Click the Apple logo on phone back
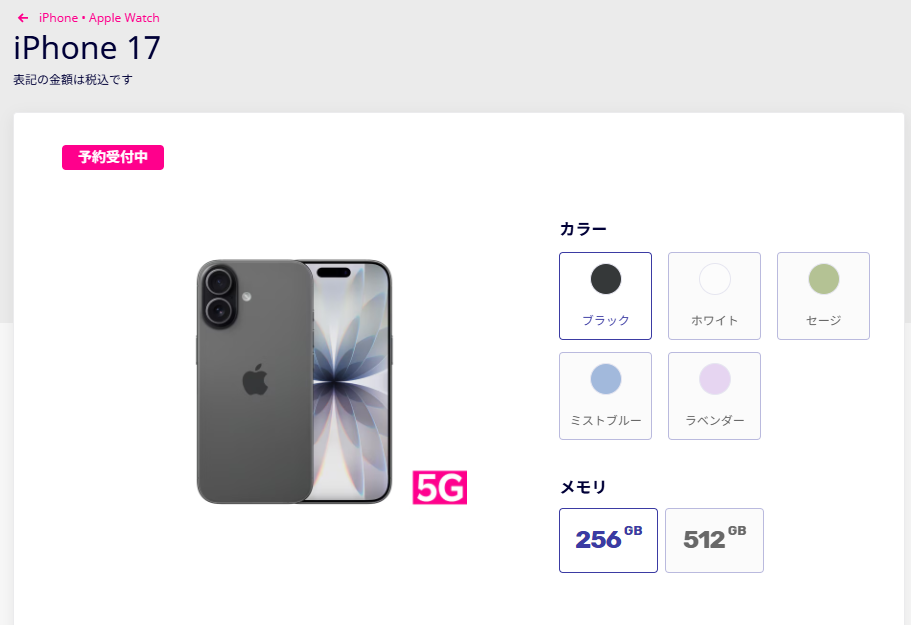The height and width of the screenshot is (625, 911). pos(255,380)
